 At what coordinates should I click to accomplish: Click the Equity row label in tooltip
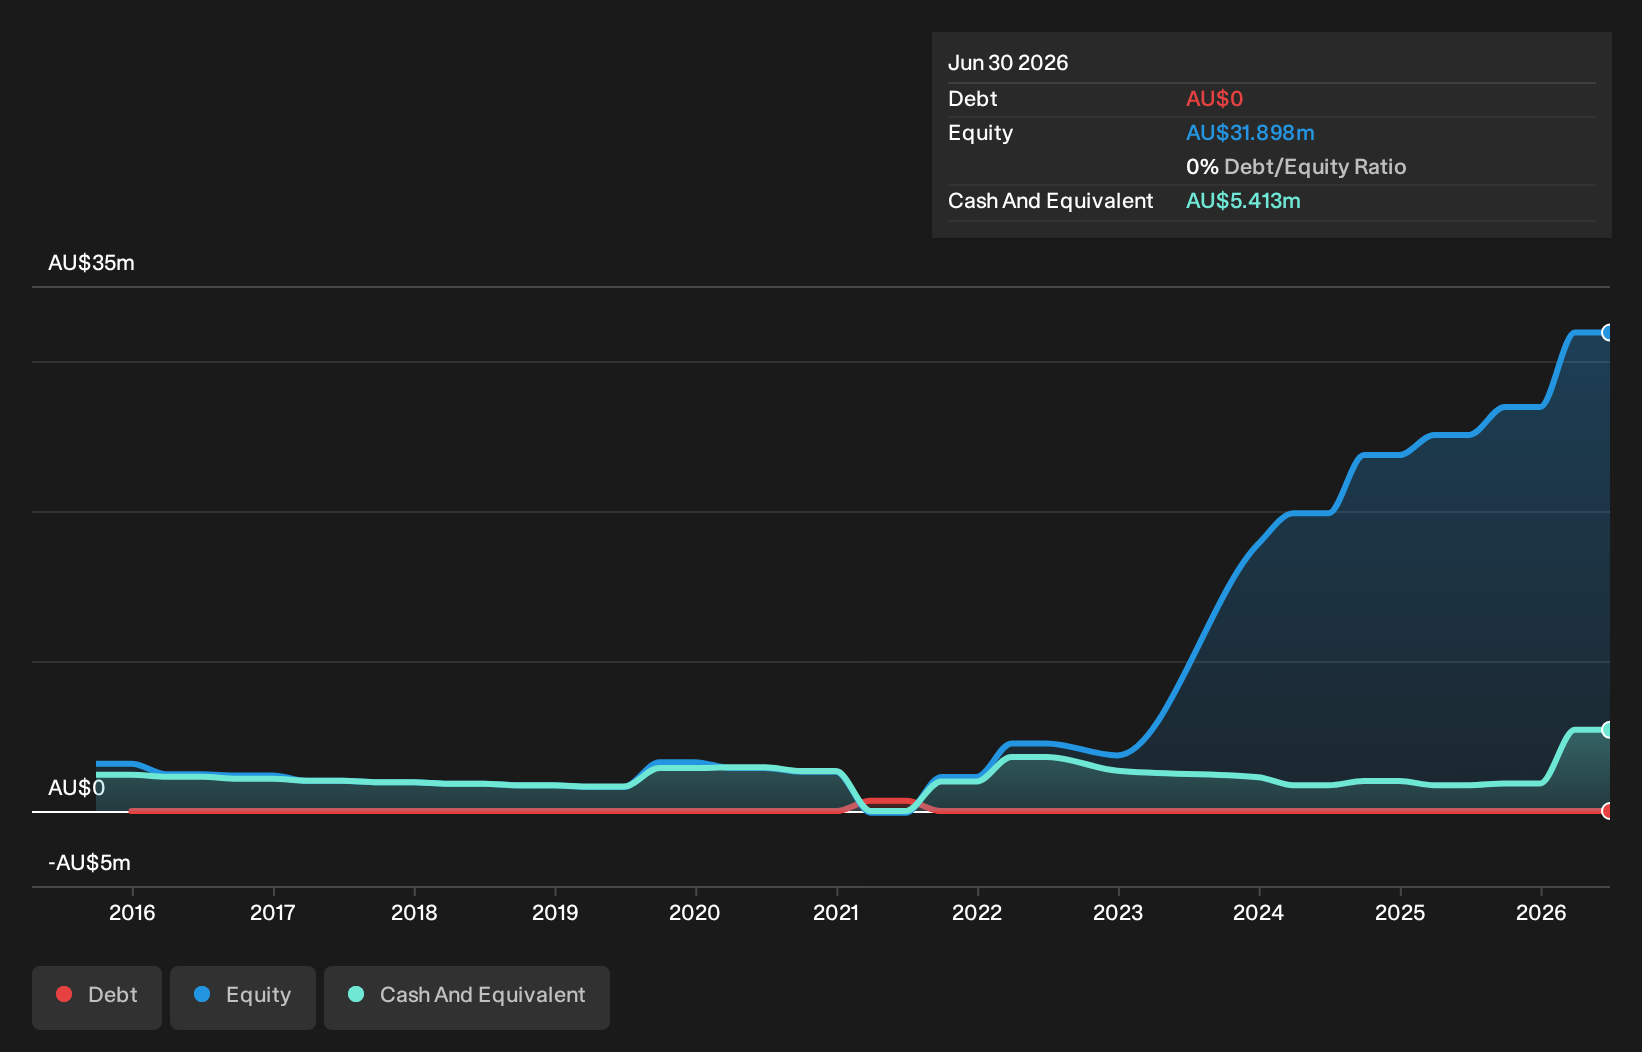(980, 133)
